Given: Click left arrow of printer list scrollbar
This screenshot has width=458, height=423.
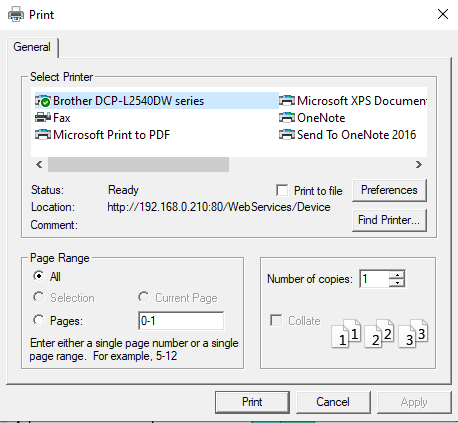Looking at the screenshot, I should (39, 164).
